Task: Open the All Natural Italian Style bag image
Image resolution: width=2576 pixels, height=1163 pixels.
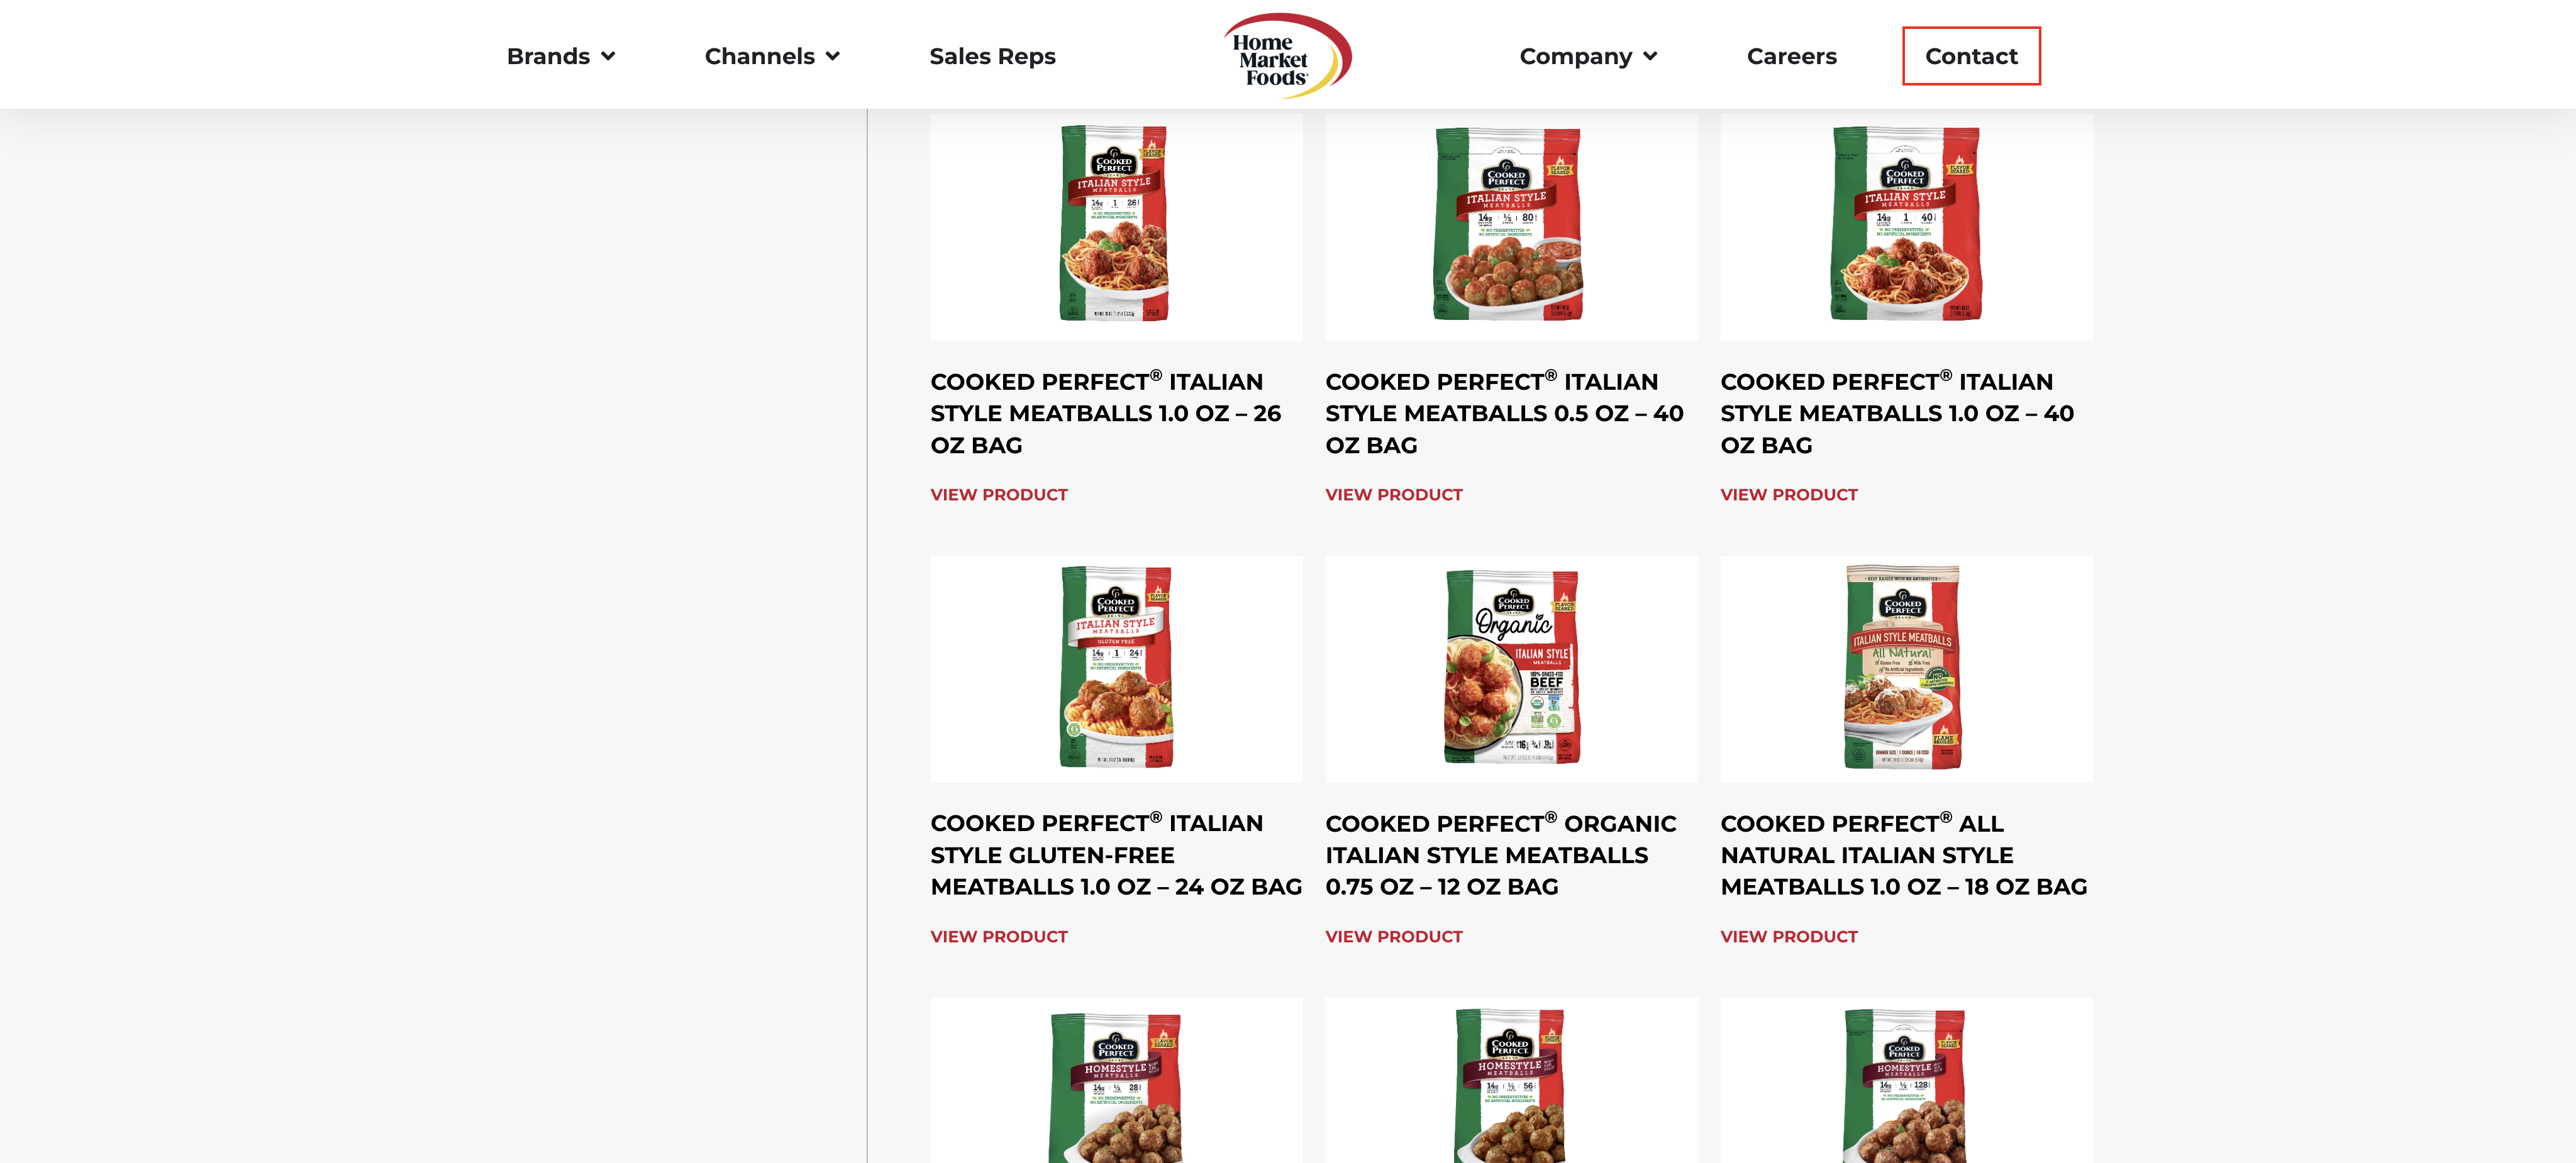Action: point(1905,668)
